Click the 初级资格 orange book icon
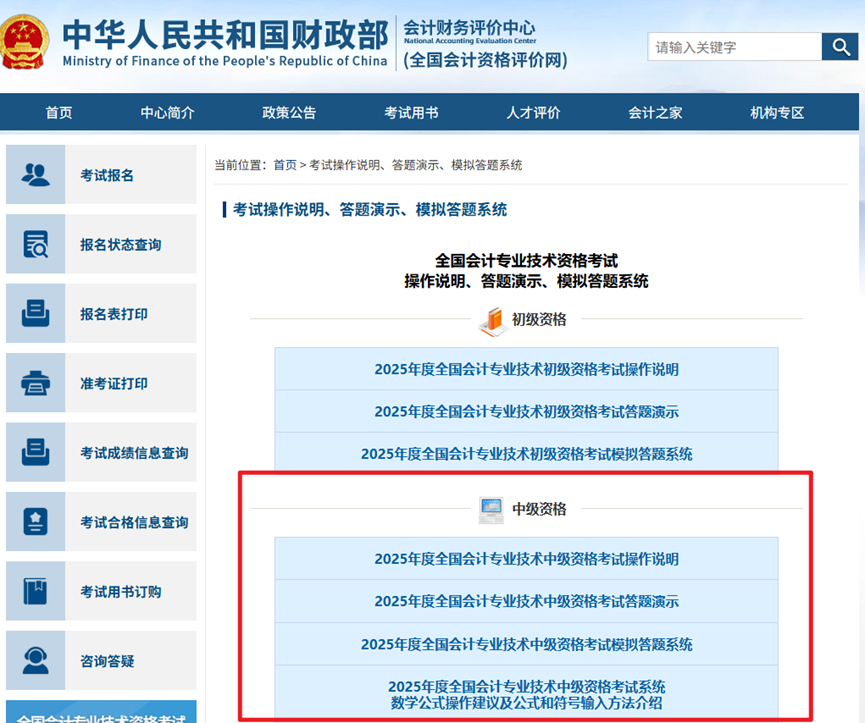 pyautogui.click(x=492, y=321)
